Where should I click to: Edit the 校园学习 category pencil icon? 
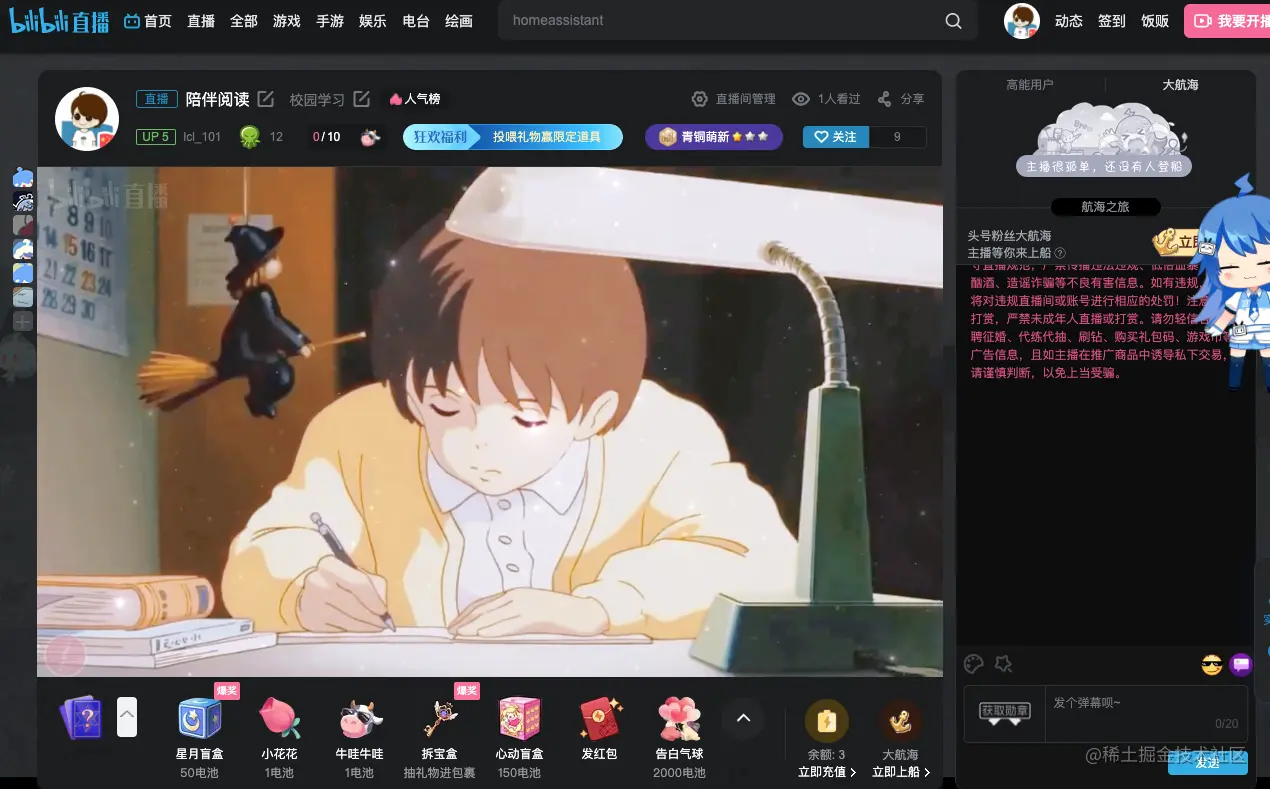click(x=362, y=99)
